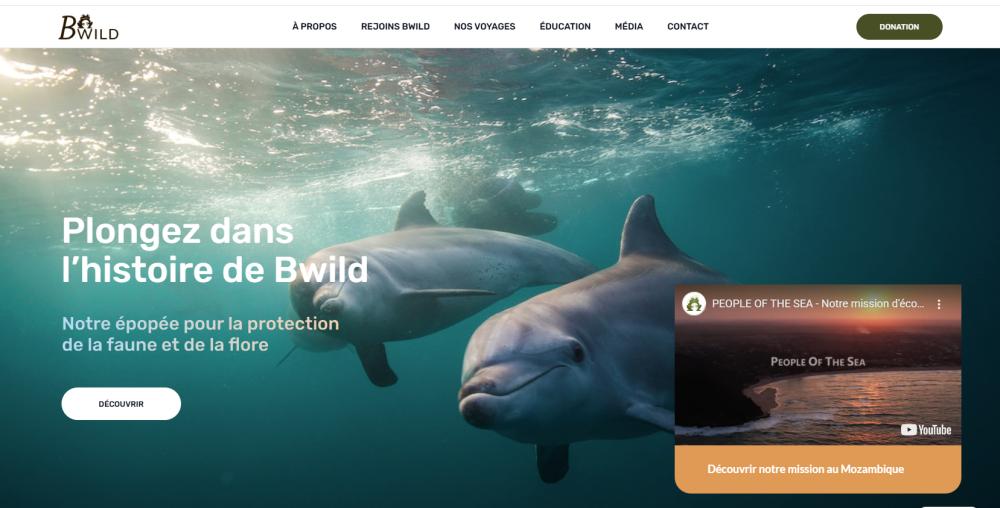Viewport: 1000px width, 508px height.
Task: Click the white DÉCOUVRIR button
Action: click(121, 403)
